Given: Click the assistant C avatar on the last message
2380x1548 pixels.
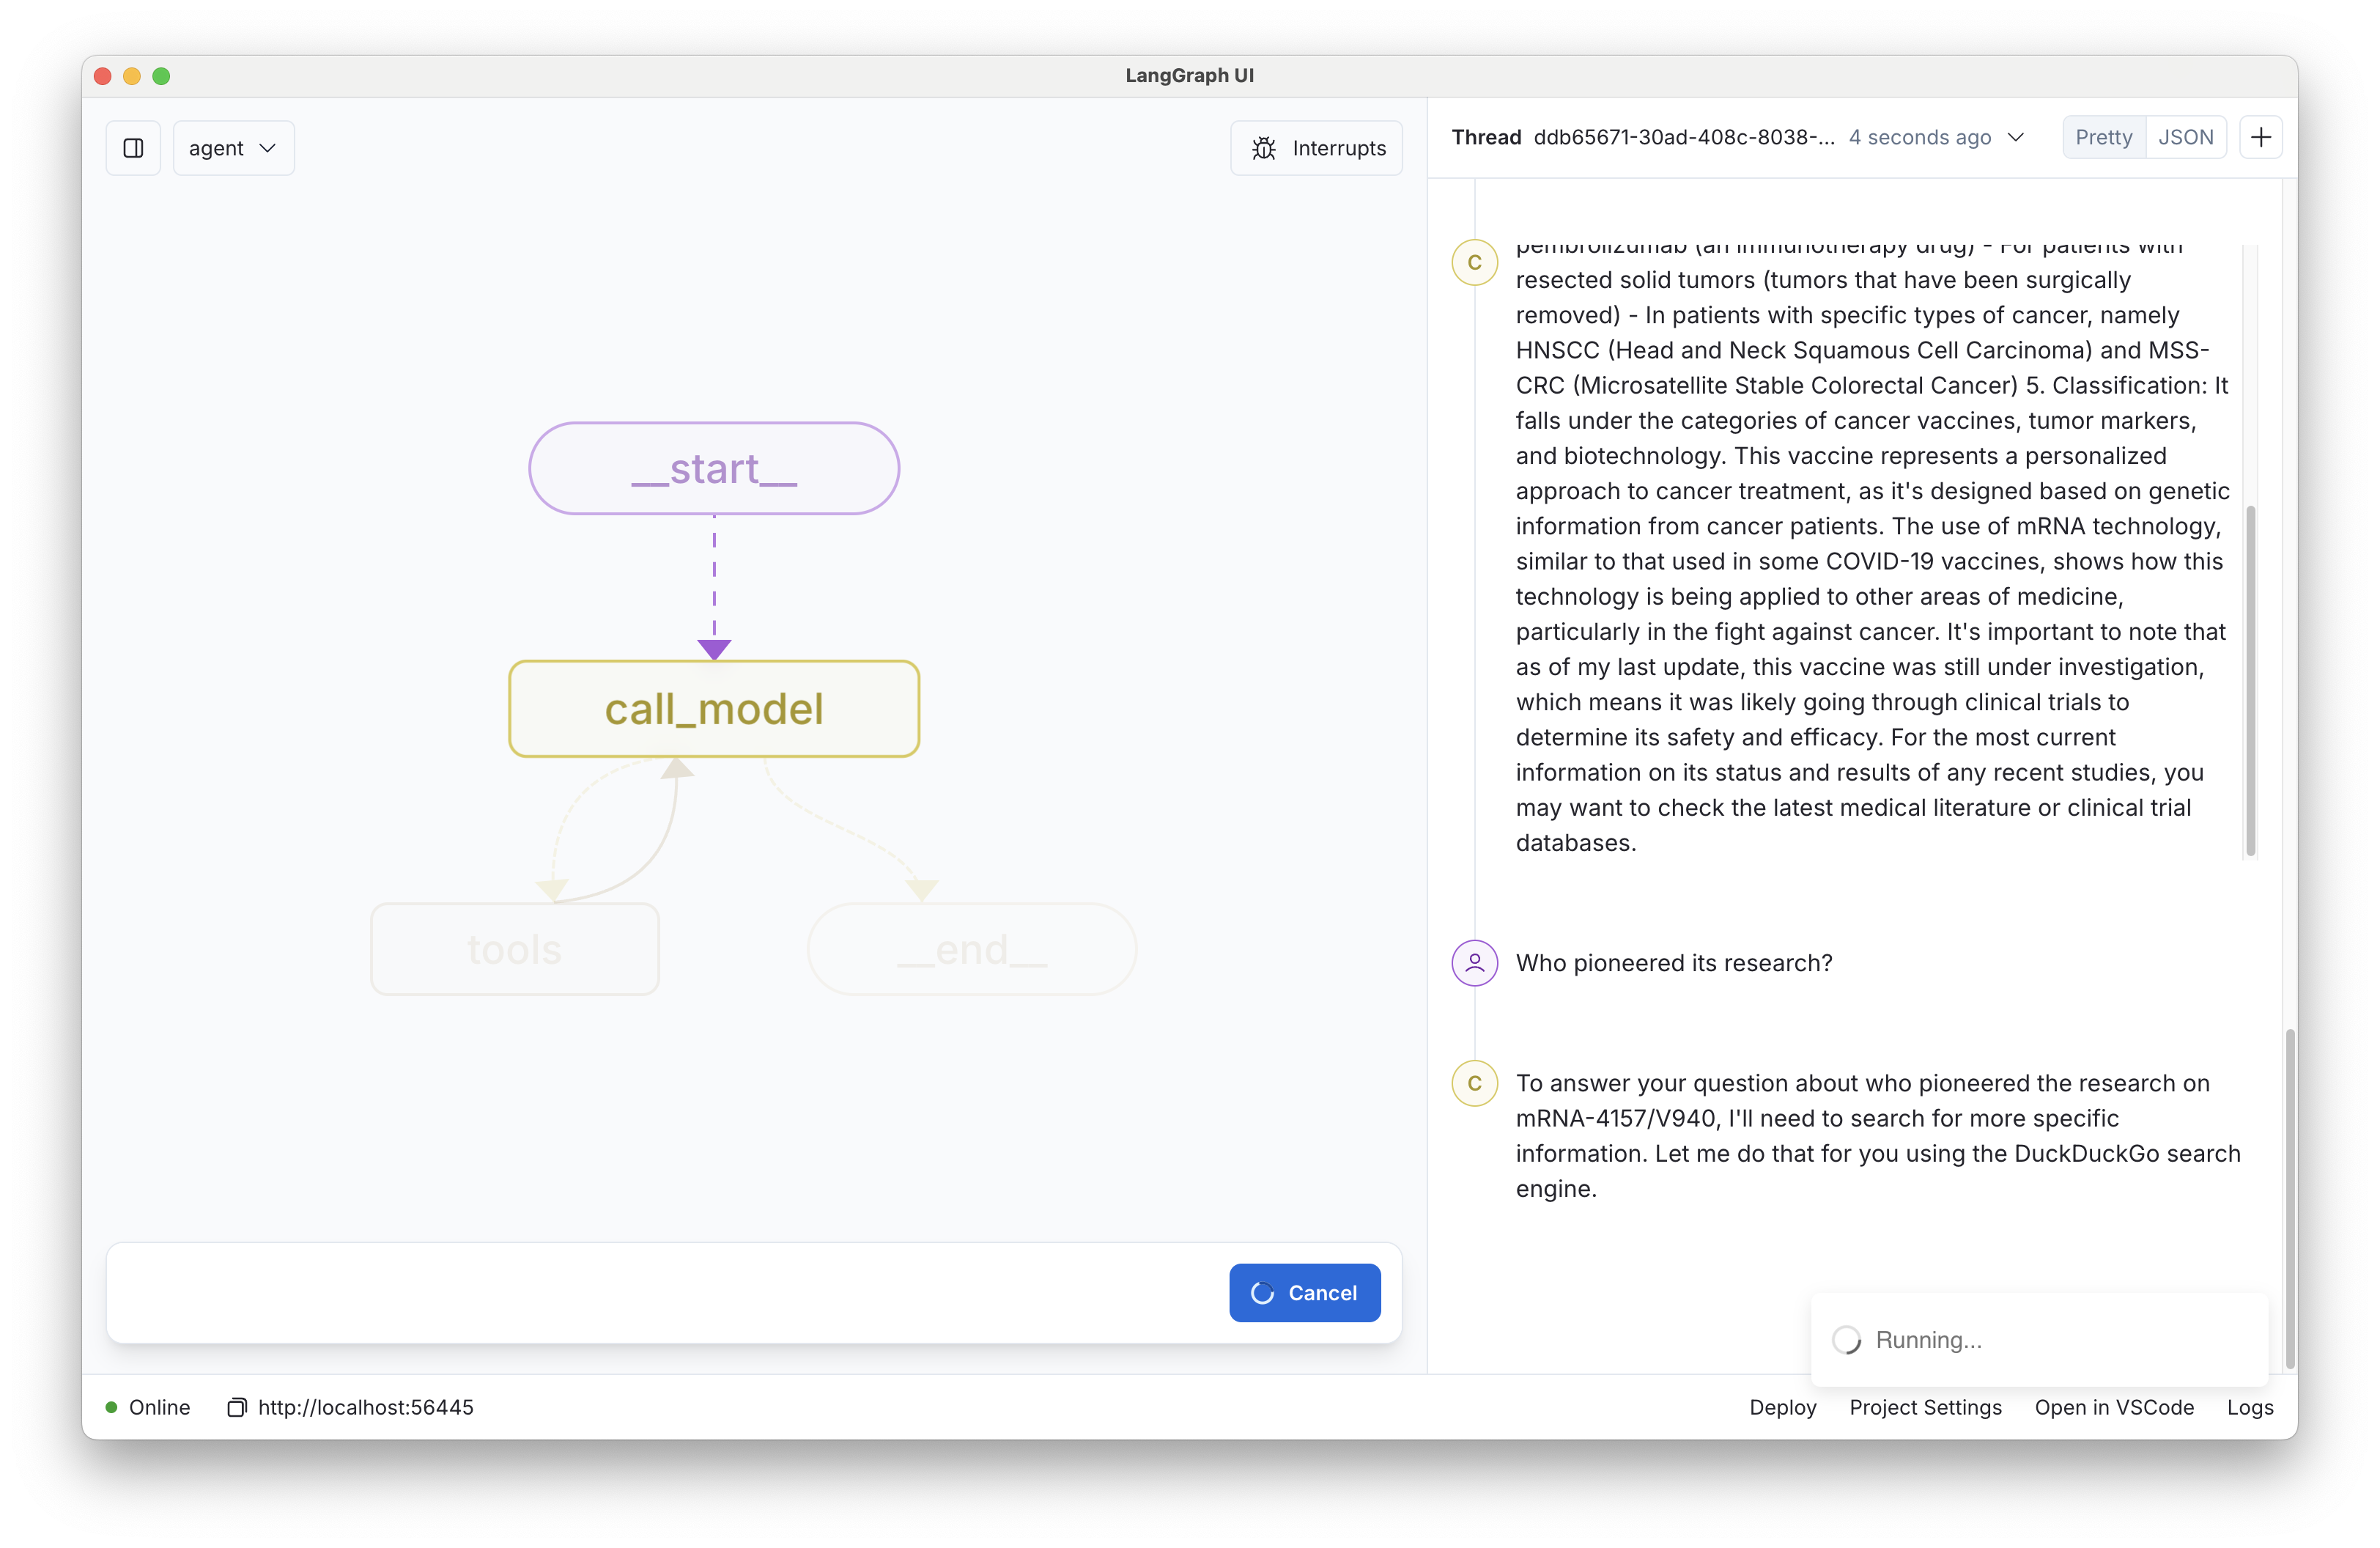Looking at the screenshot, I should tap(1474, 1083).
